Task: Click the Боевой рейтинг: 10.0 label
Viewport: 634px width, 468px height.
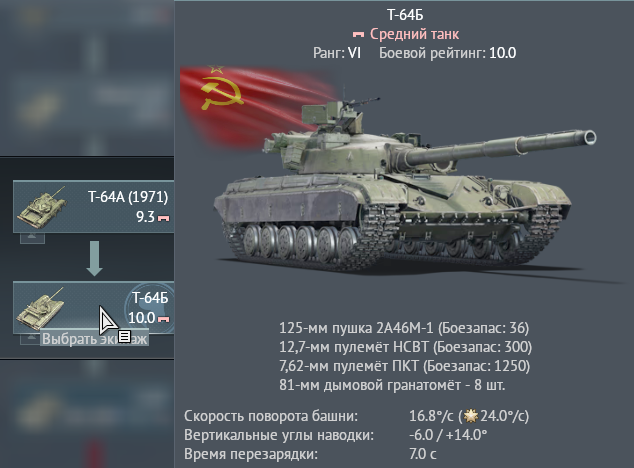Action: pyautogui.click(x=448, y=53)
